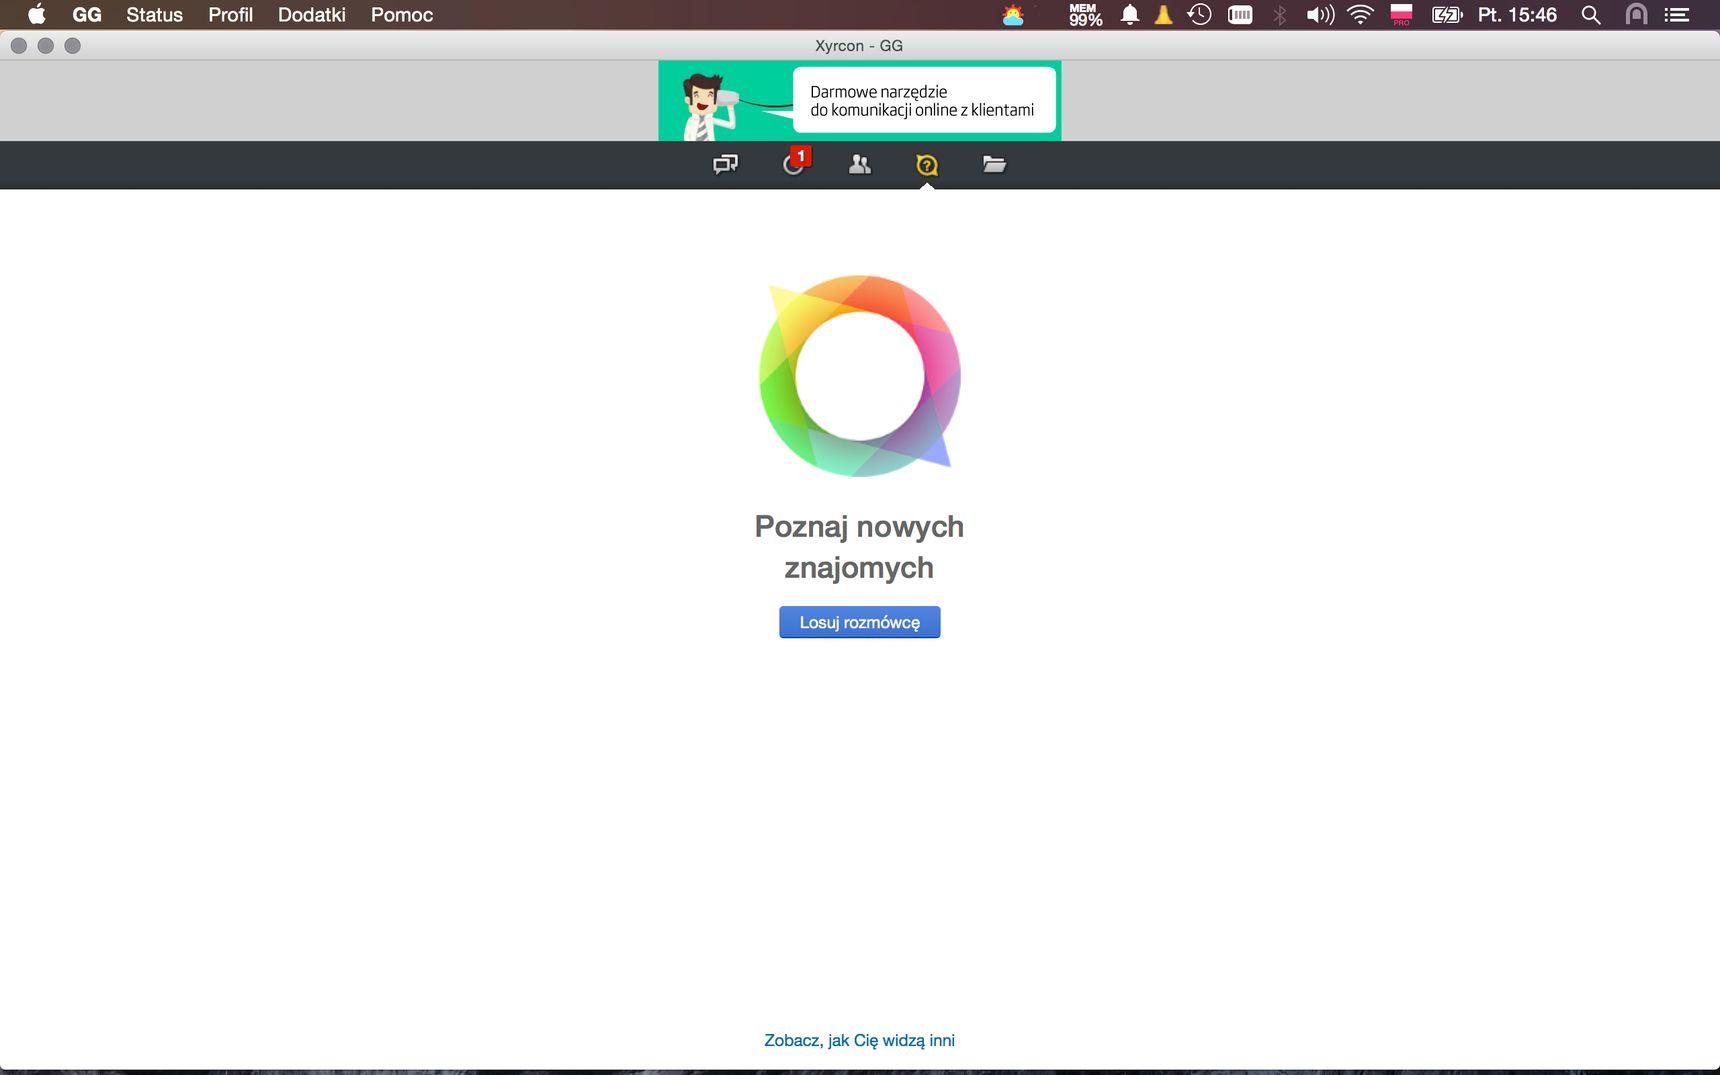
Task: Open the Dodatki menu
Action: (312, 15)
